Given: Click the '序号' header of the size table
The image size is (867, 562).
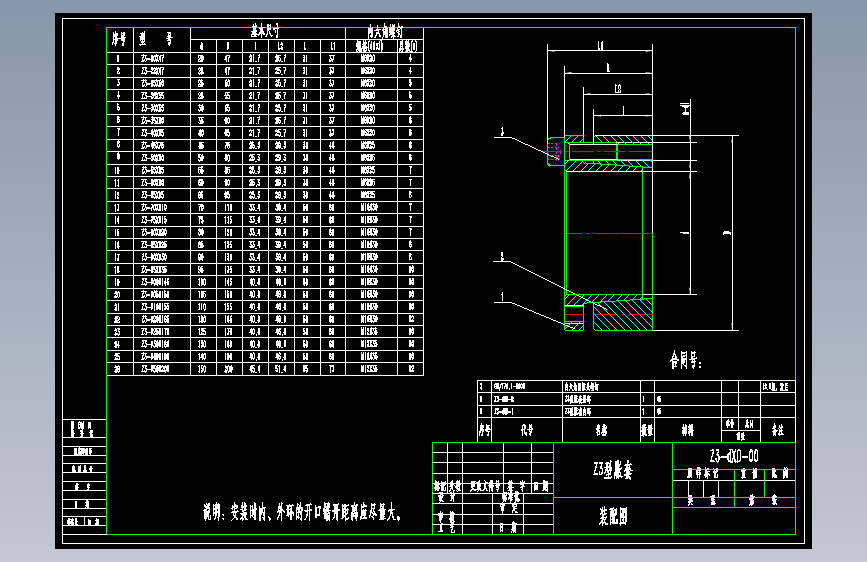Looking at the screenshot, I should [x=119, y=39].
